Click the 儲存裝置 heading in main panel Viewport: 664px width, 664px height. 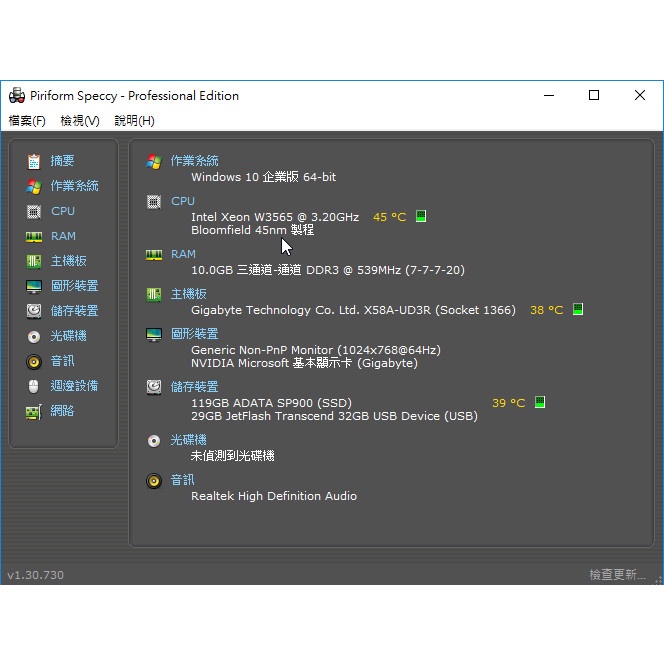click(x=194, y=387)
